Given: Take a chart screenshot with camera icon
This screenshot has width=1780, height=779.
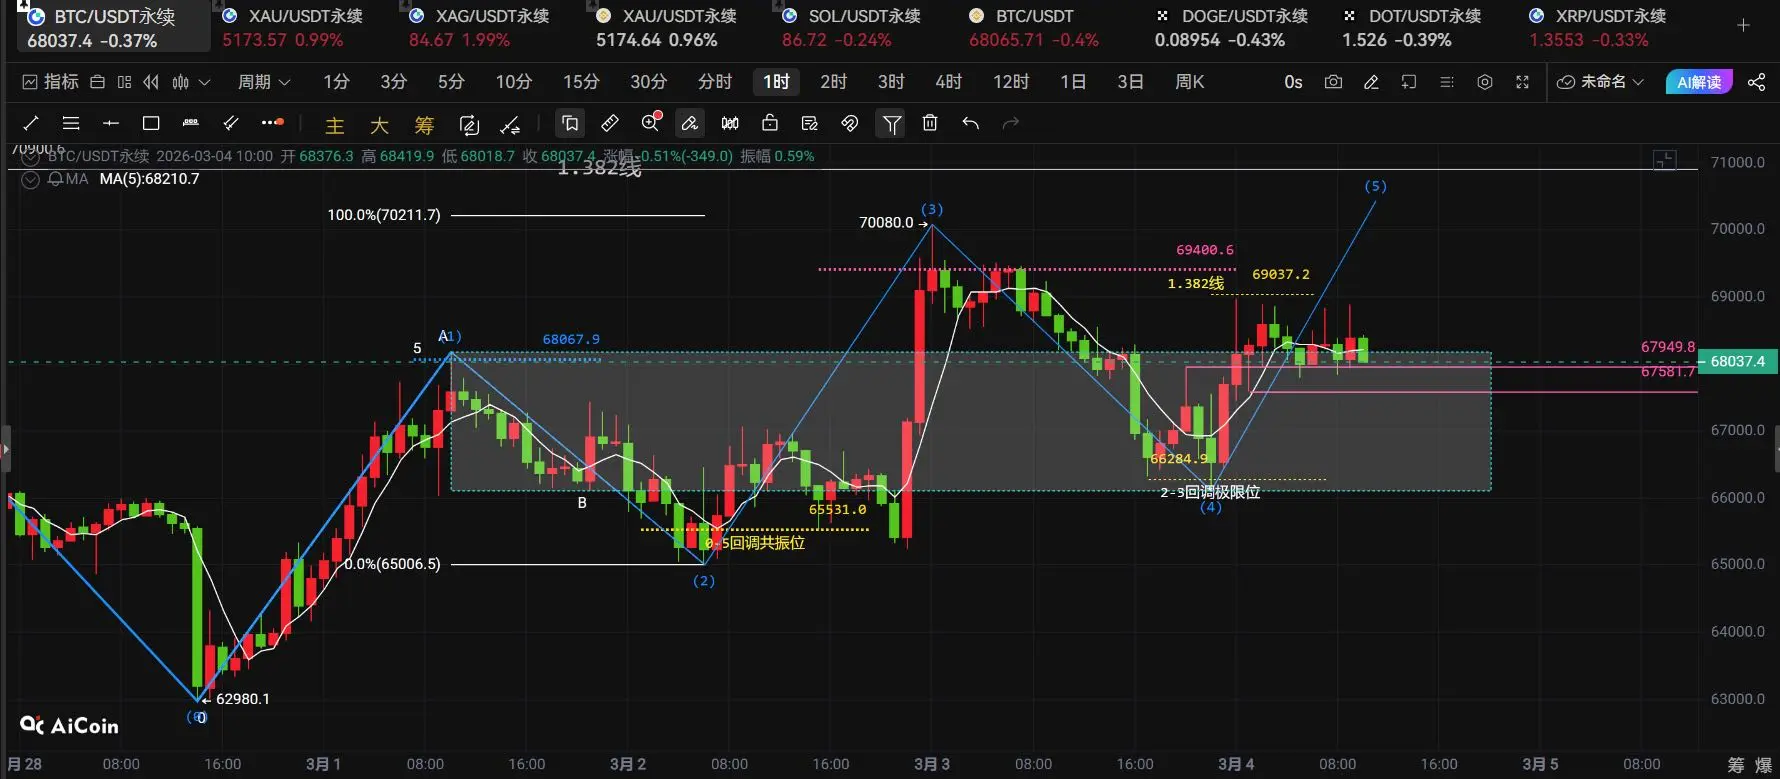Looking at the screenshot, I should coord(1333,82).
